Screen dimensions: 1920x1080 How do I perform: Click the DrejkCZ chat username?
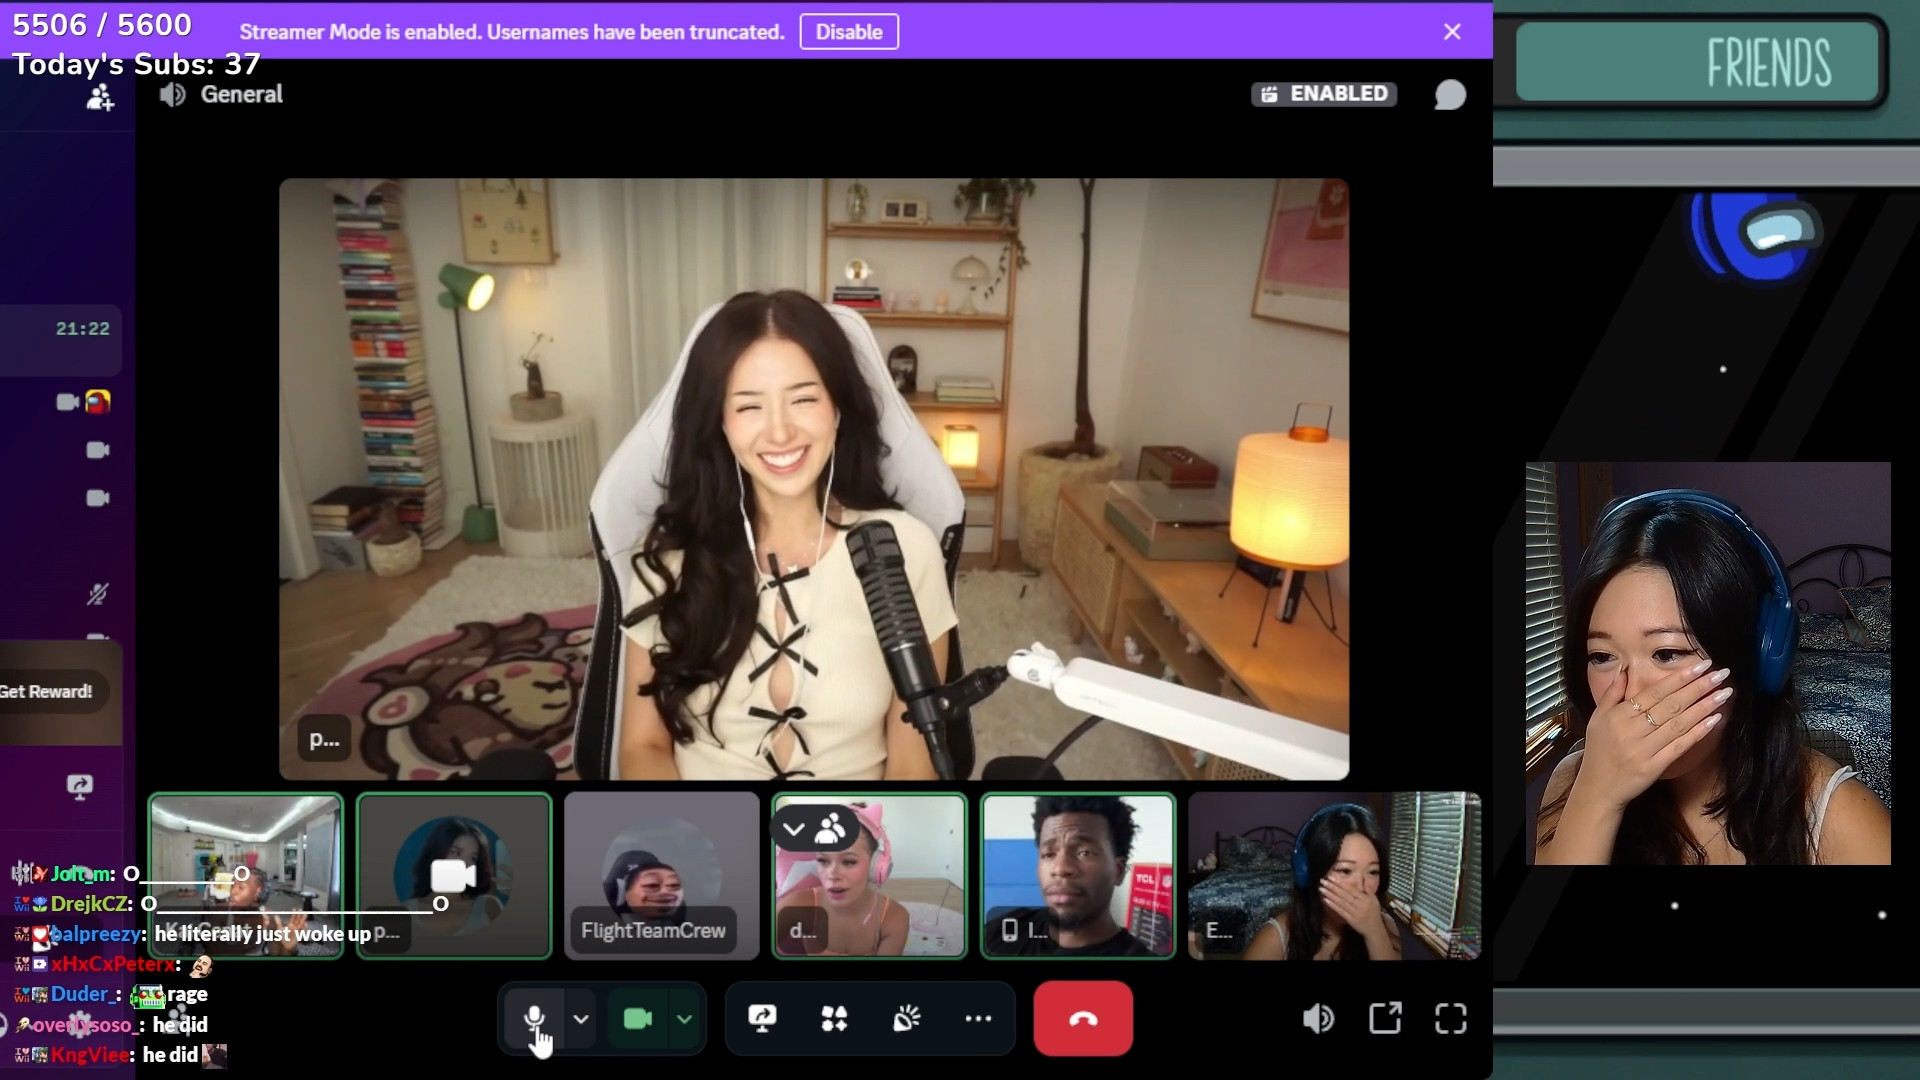pyautogui.click(x=91, y=904)
